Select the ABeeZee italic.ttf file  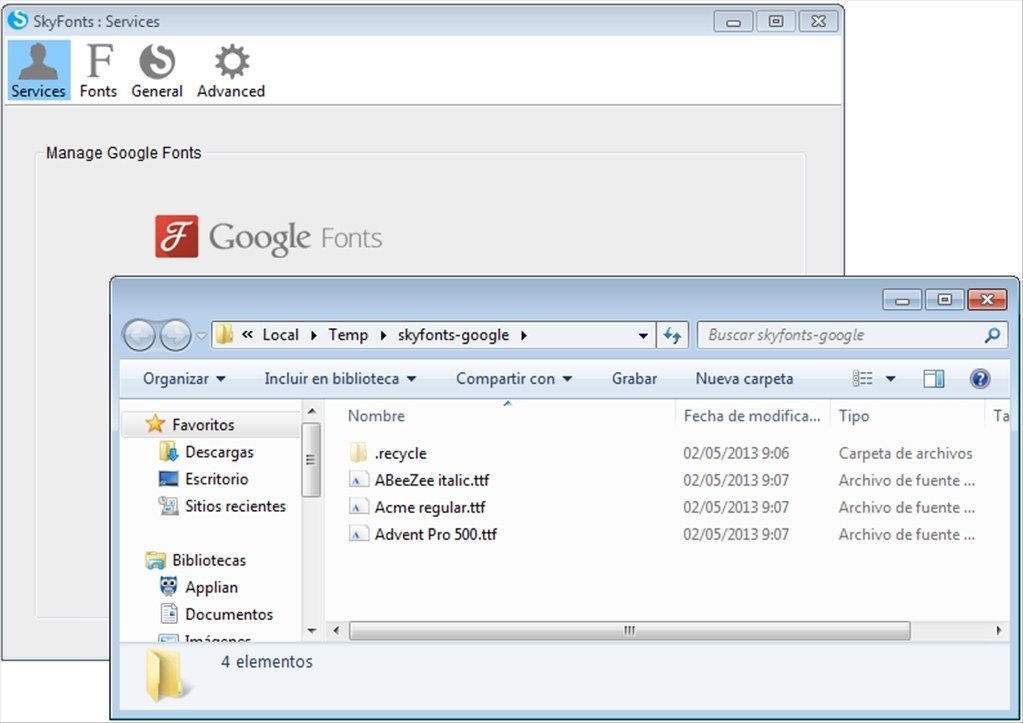tap(432, 480)
